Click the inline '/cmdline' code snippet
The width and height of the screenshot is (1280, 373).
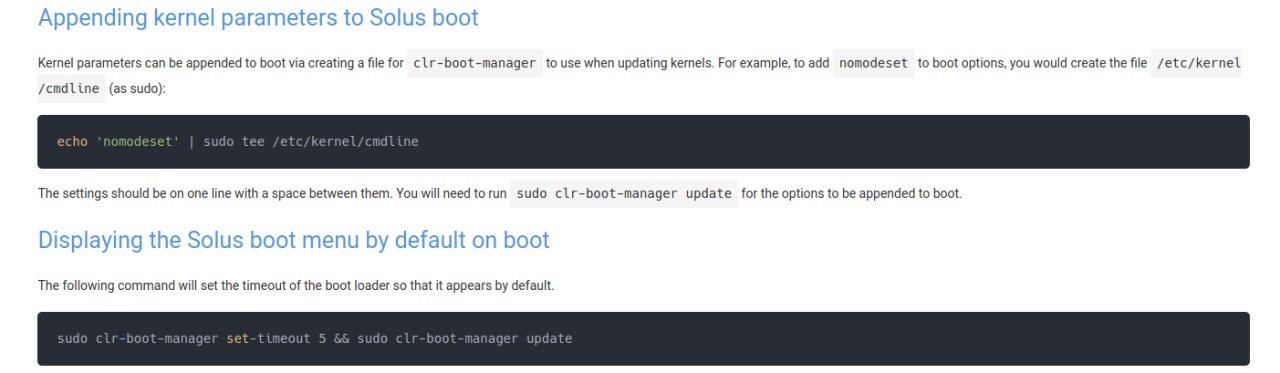[70, 88]
